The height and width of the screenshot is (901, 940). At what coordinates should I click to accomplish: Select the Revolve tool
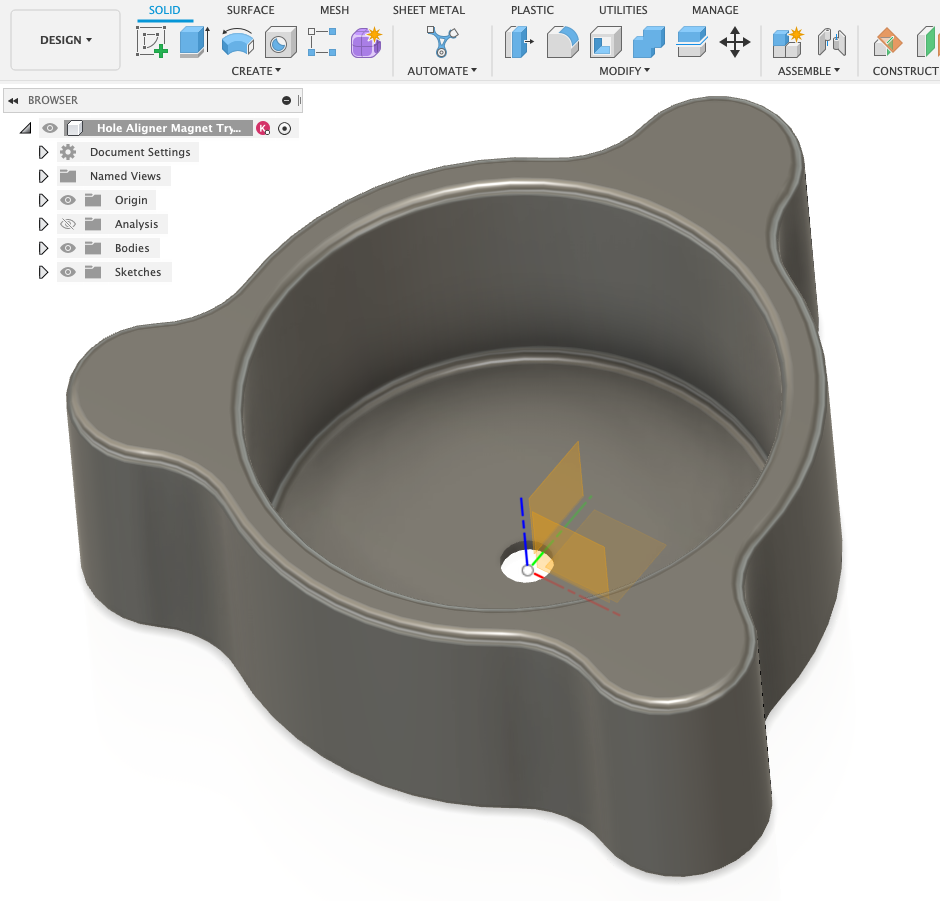pos(237,42)
